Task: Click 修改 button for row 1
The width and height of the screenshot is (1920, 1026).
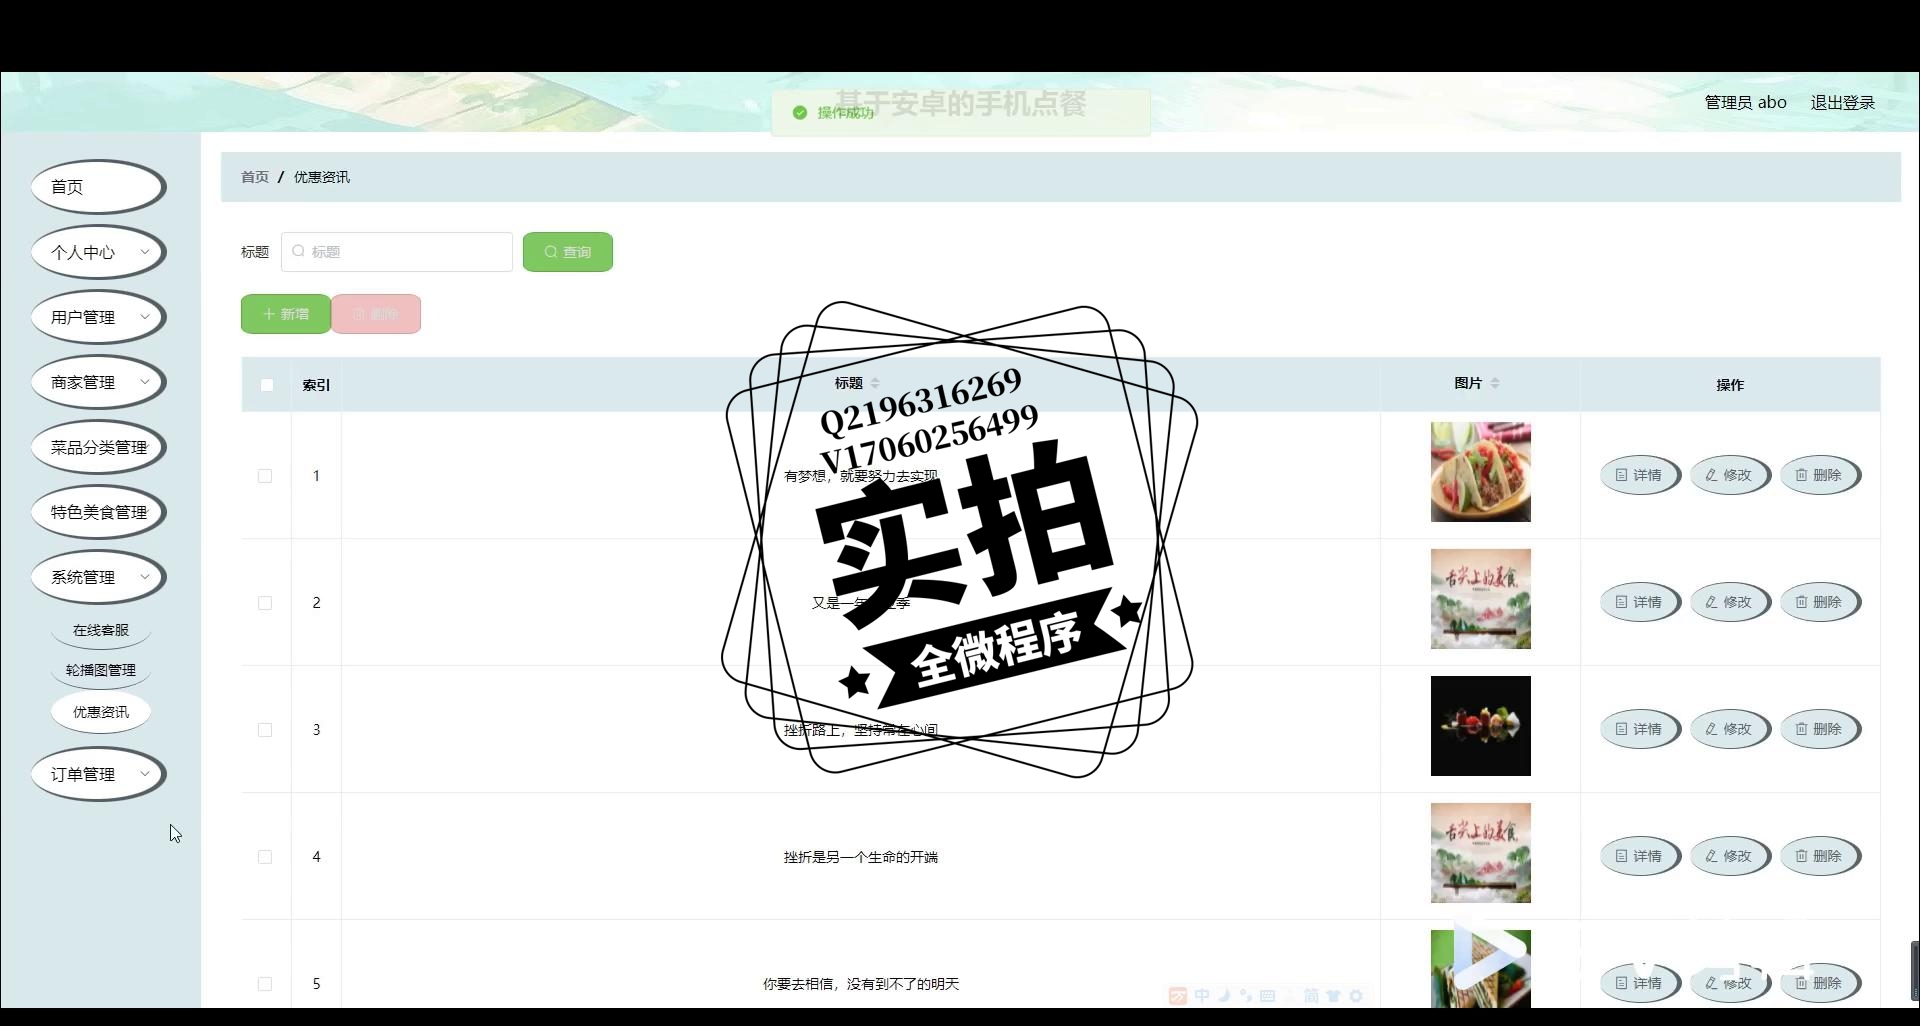Action: pyautogui.click(x=1730, y=476)
